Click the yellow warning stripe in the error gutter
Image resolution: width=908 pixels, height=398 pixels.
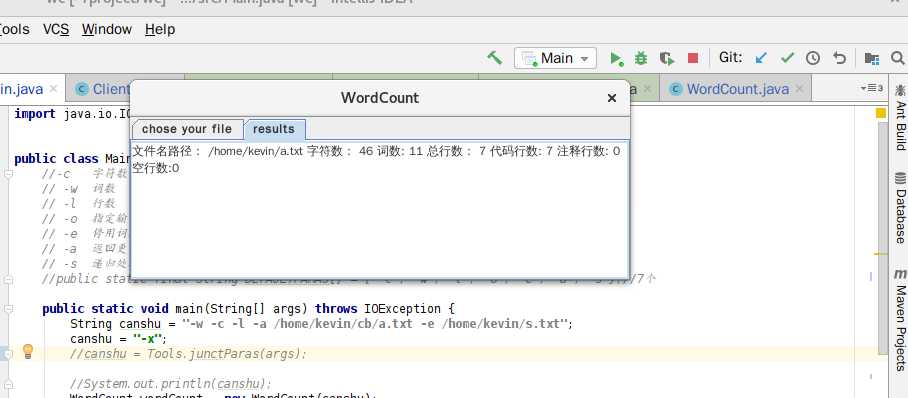coord(881,254)
